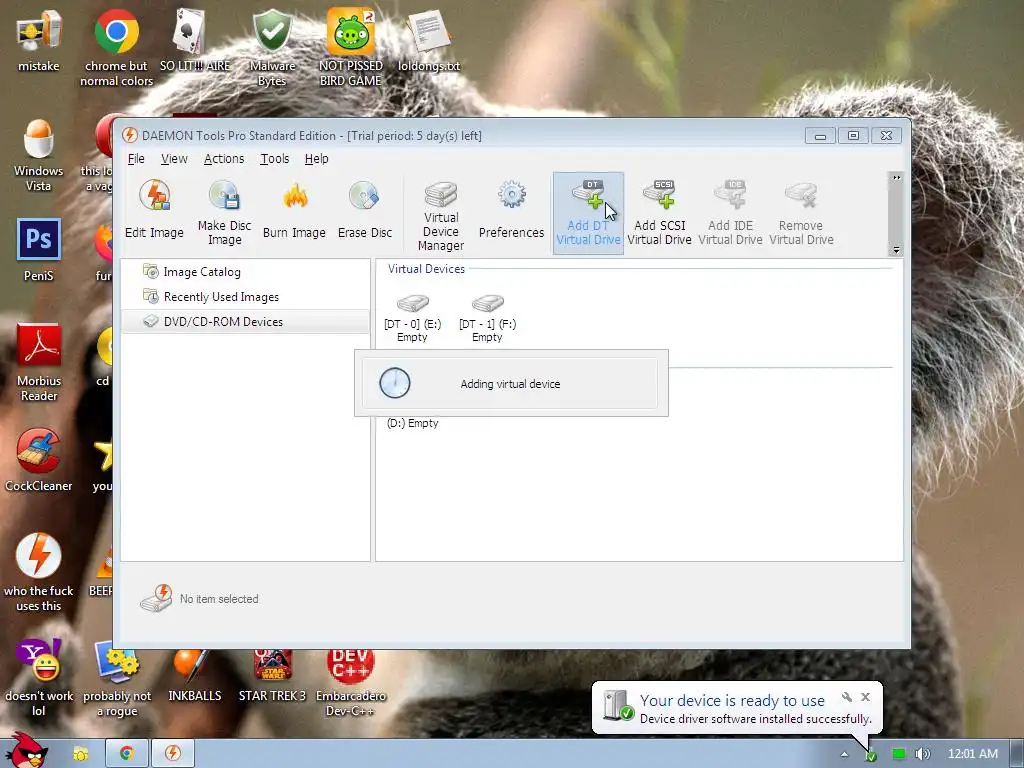The height and width of the screenshot is (768, 1024).
Task: Expand toolbar overflow double-arrow at top
Action: (x=897, y=178)
